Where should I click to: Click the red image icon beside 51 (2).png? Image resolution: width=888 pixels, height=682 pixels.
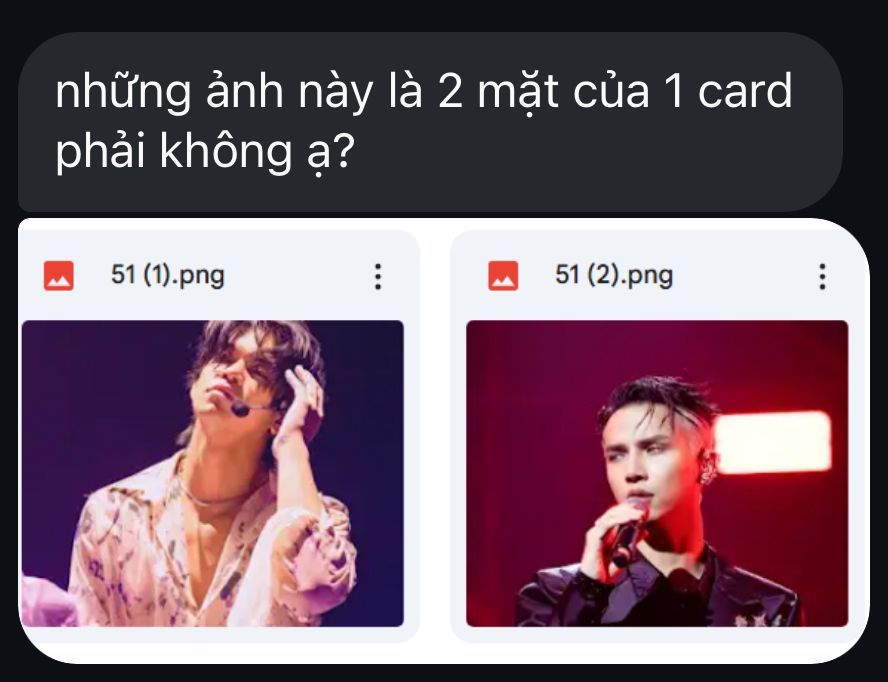[x=503, y=276]
